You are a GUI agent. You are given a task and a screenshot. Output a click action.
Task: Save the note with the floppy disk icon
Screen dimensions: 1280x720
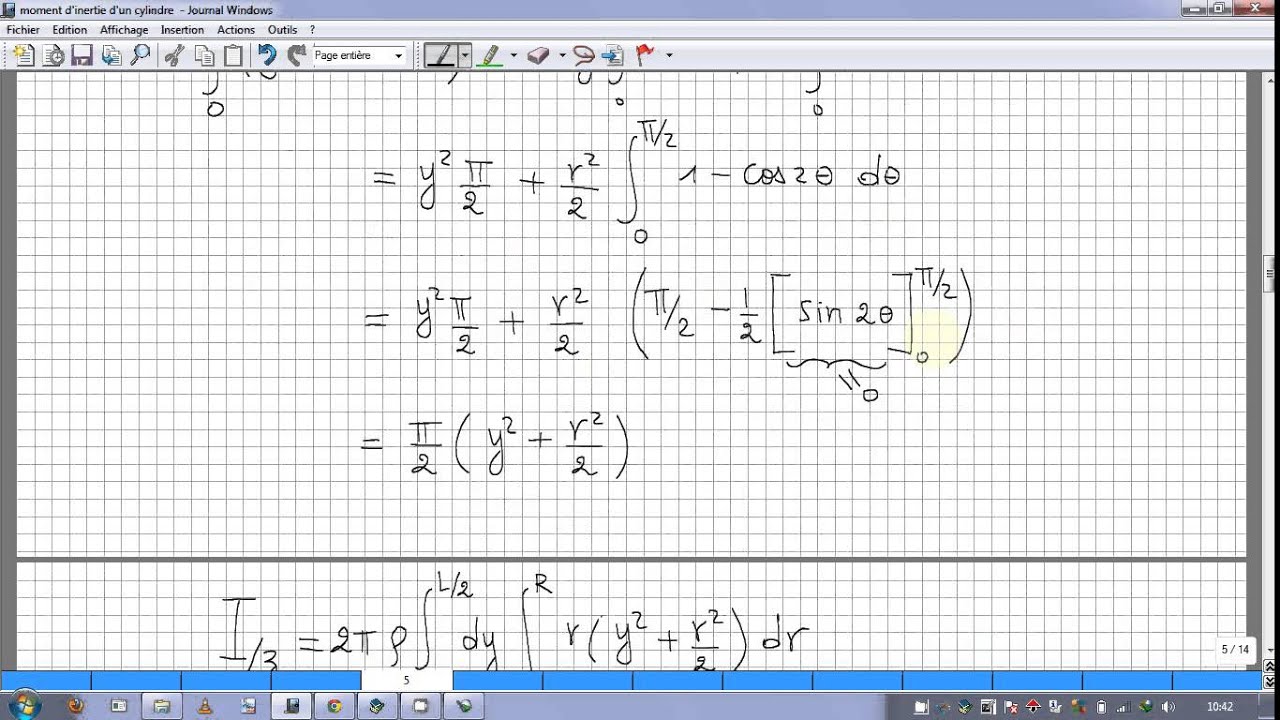tap(82, 55)
